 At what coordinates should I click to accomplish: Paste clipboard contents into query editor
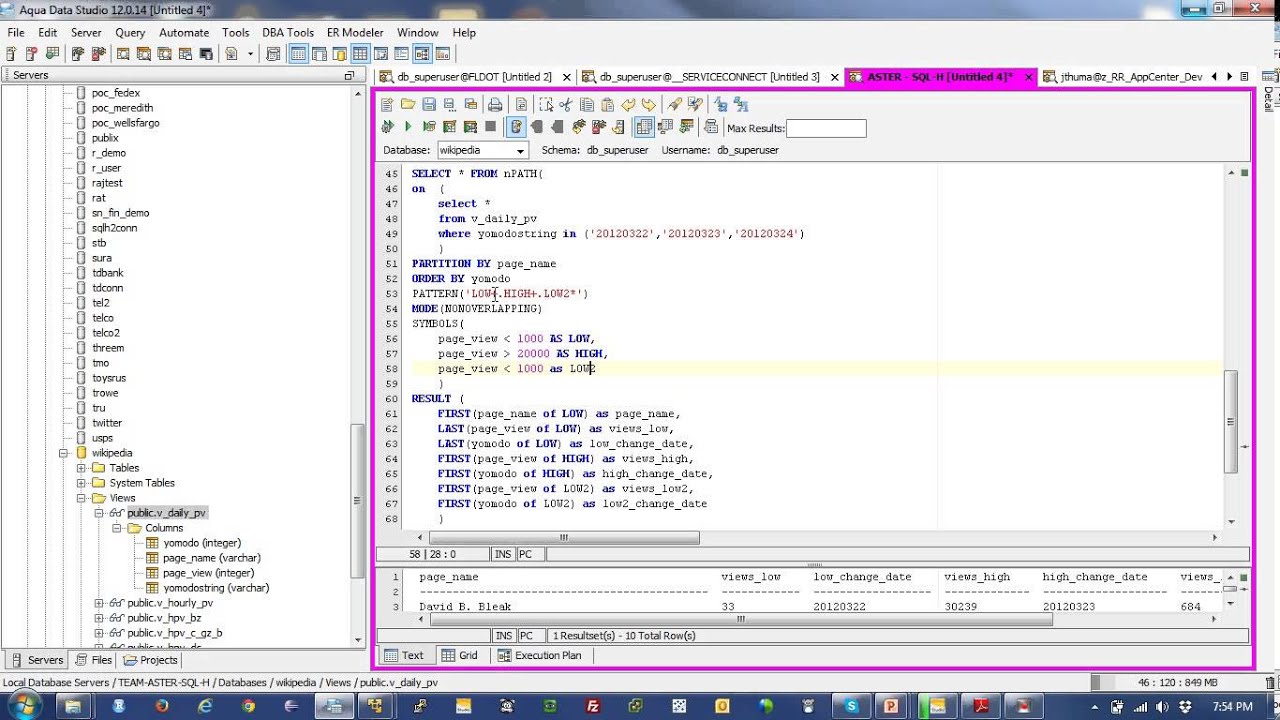pos(607,104)
